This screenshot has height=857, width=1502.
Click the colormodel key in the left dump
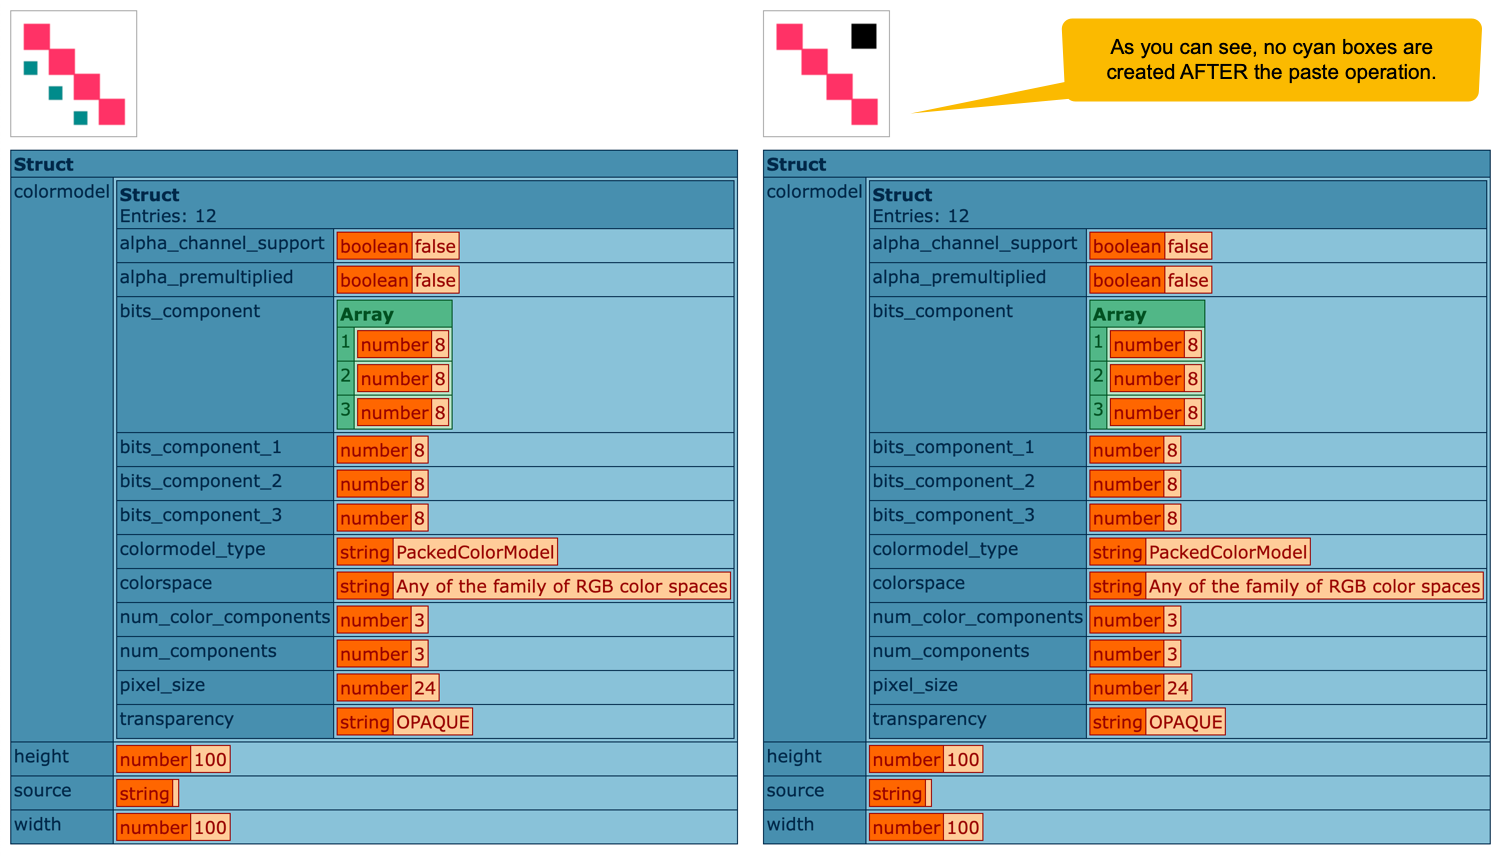coord(62,191)
